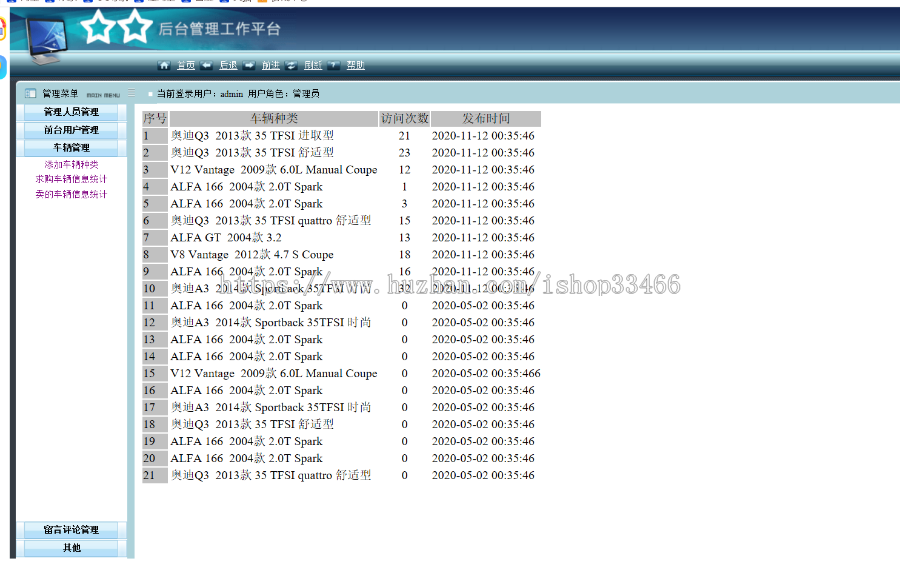This screenshot has width=900, height=564.
Task: Click the striped collapse handle beside MAIN MENU
Action: pos(131,93)
